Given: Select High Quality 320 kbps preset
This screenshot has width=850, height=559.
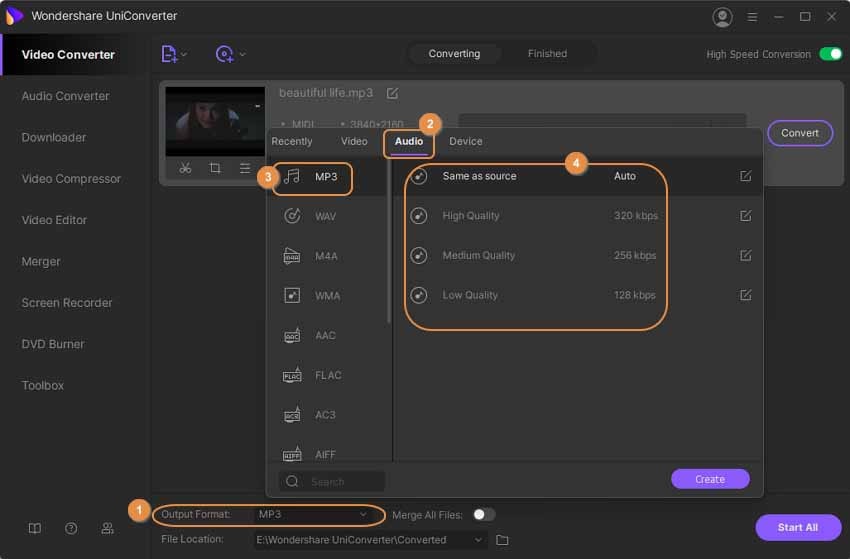Looking at the screenshot, I should pos(578,216).
